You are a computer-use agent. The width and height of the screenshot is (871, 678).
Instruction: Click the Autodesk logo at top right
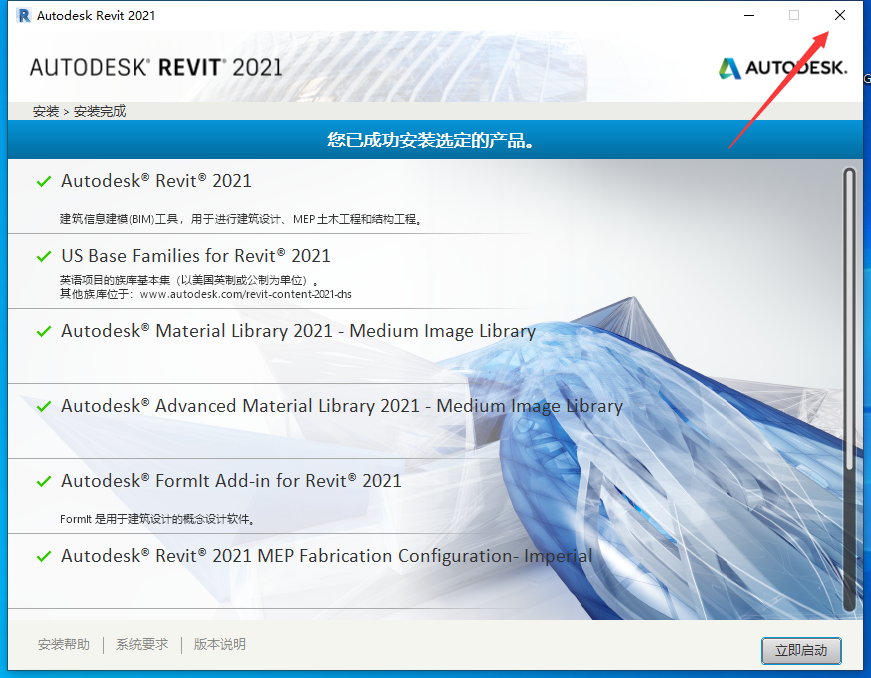click(781, 68)
